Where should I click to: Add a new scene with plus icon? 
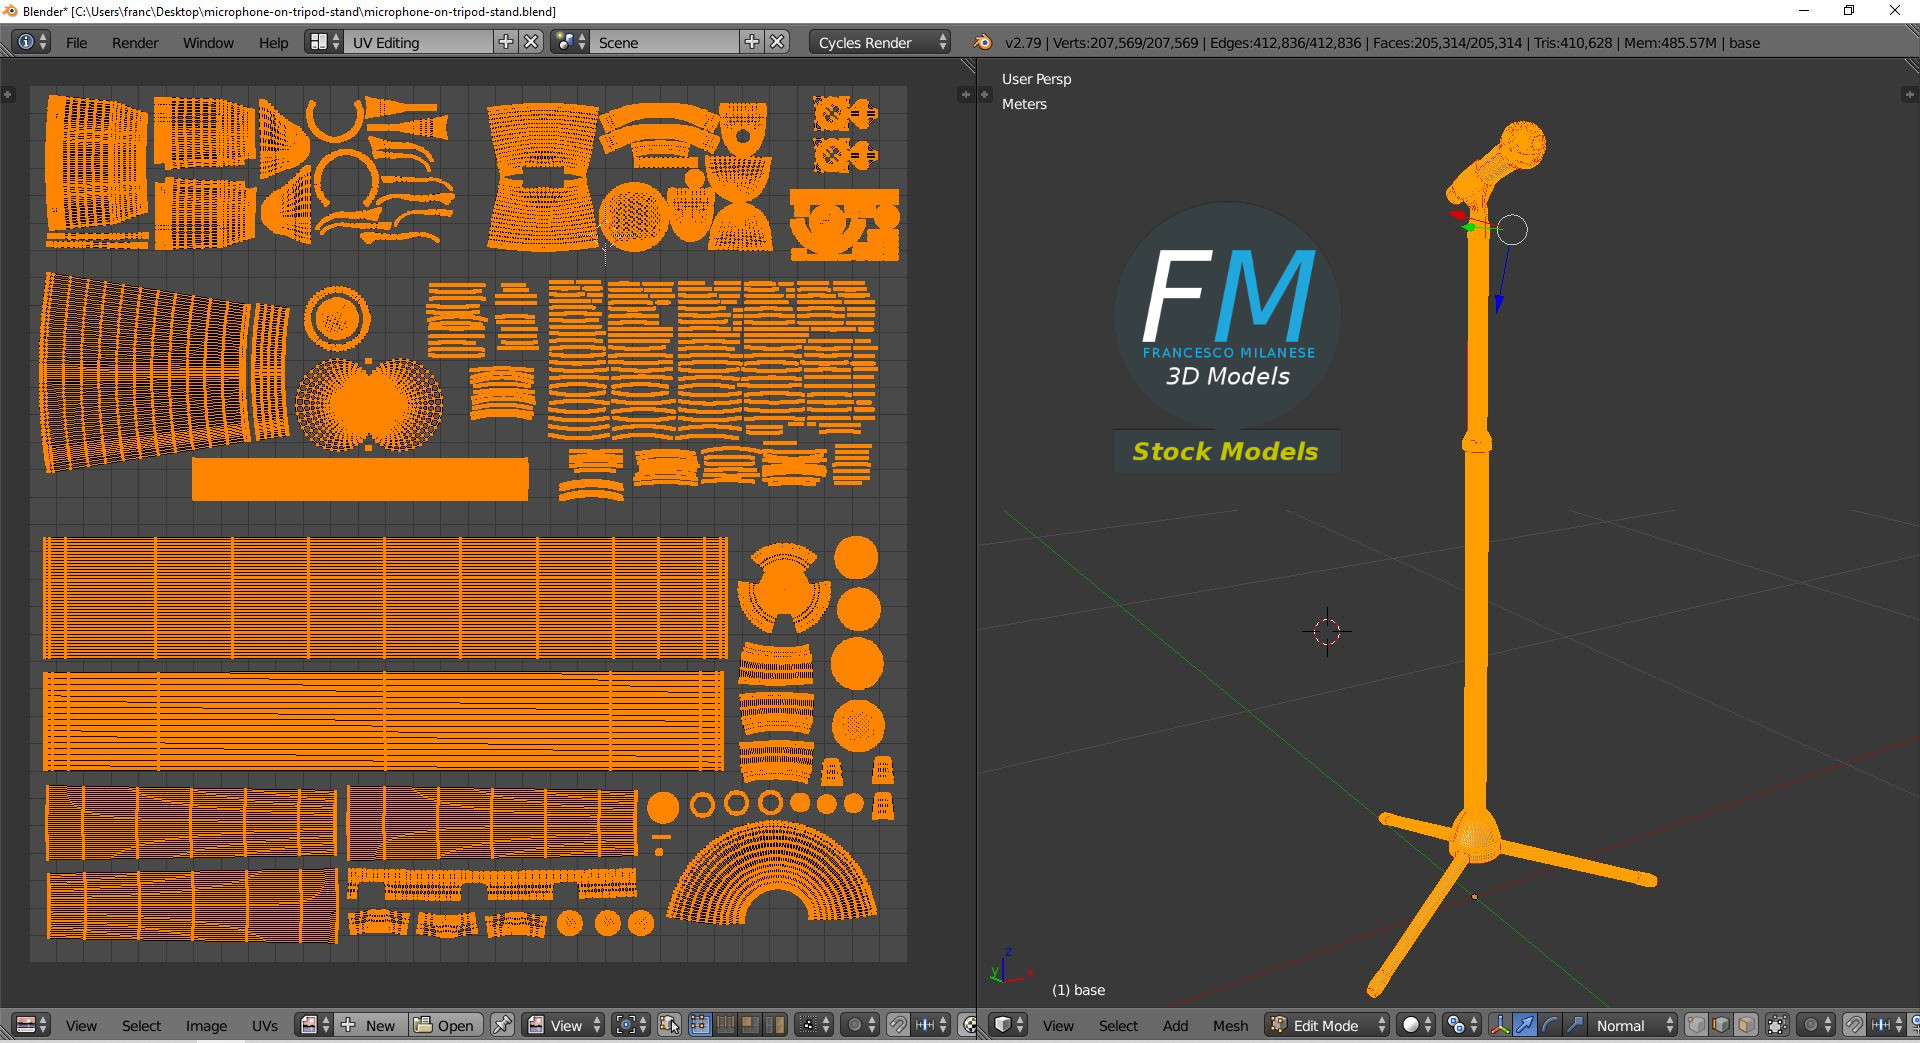pos(752,42)
